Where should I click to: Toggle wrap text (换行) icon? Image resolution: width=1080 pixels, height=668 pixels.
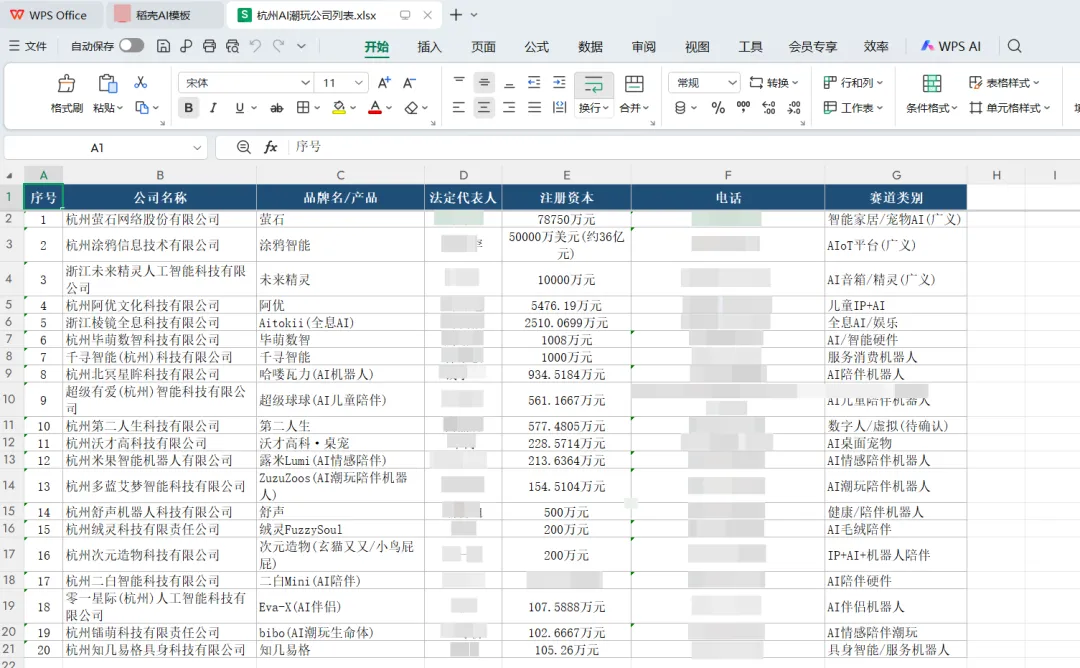593,84
